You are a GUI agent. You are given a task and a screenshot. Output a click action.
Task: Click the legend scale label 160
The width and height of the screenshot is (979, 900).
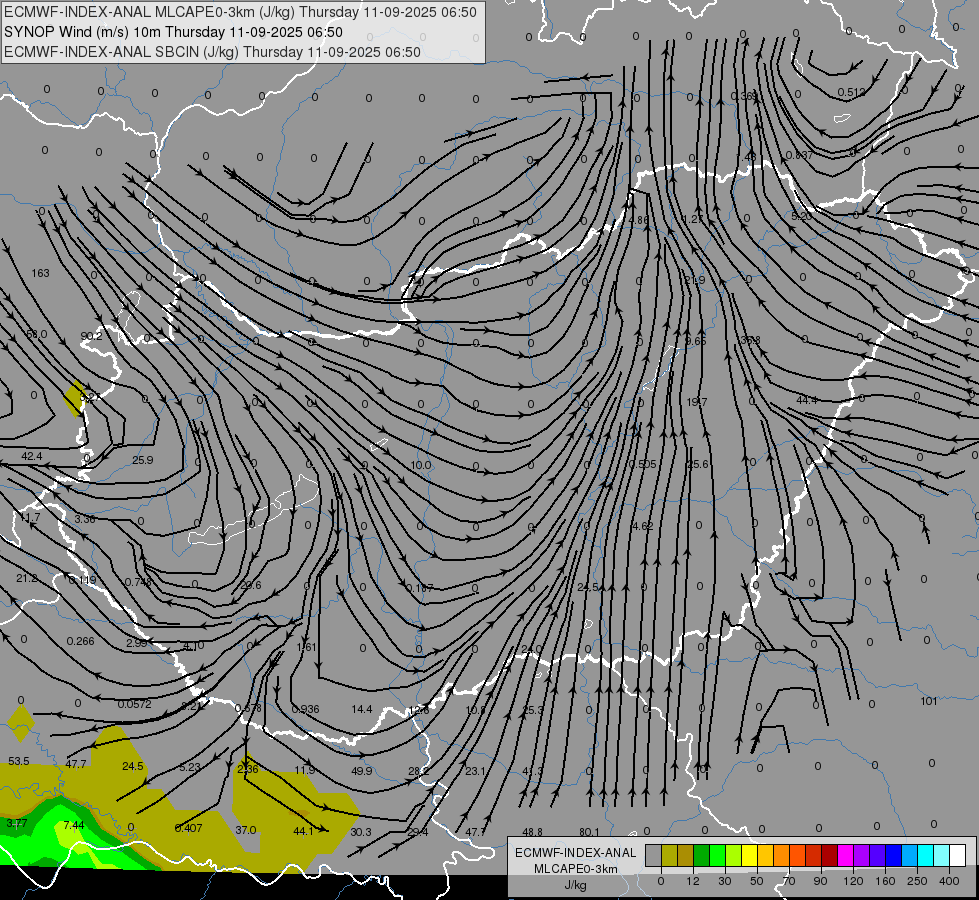tap(885, 881)
